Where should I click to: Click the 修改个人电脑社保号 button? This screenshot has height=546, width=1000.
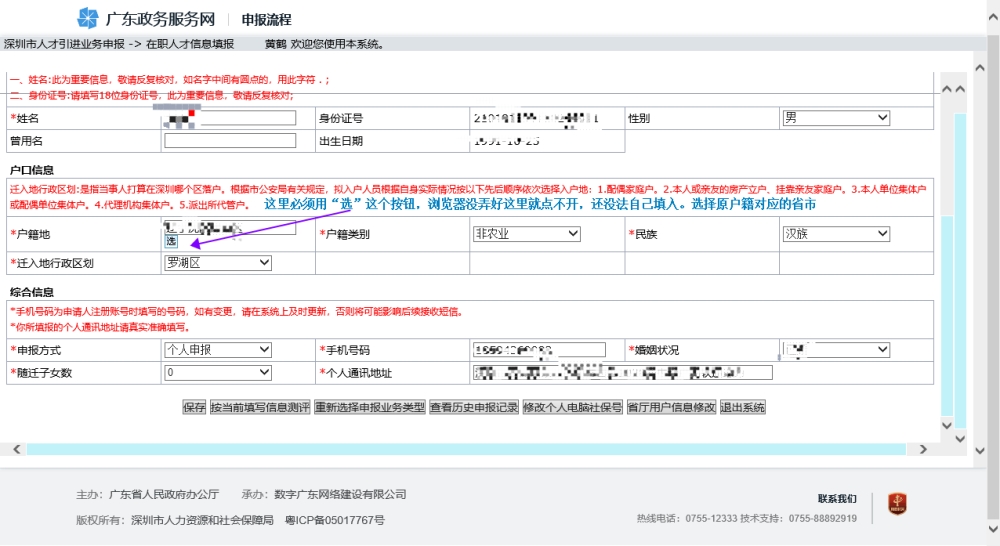coord(573,408)
